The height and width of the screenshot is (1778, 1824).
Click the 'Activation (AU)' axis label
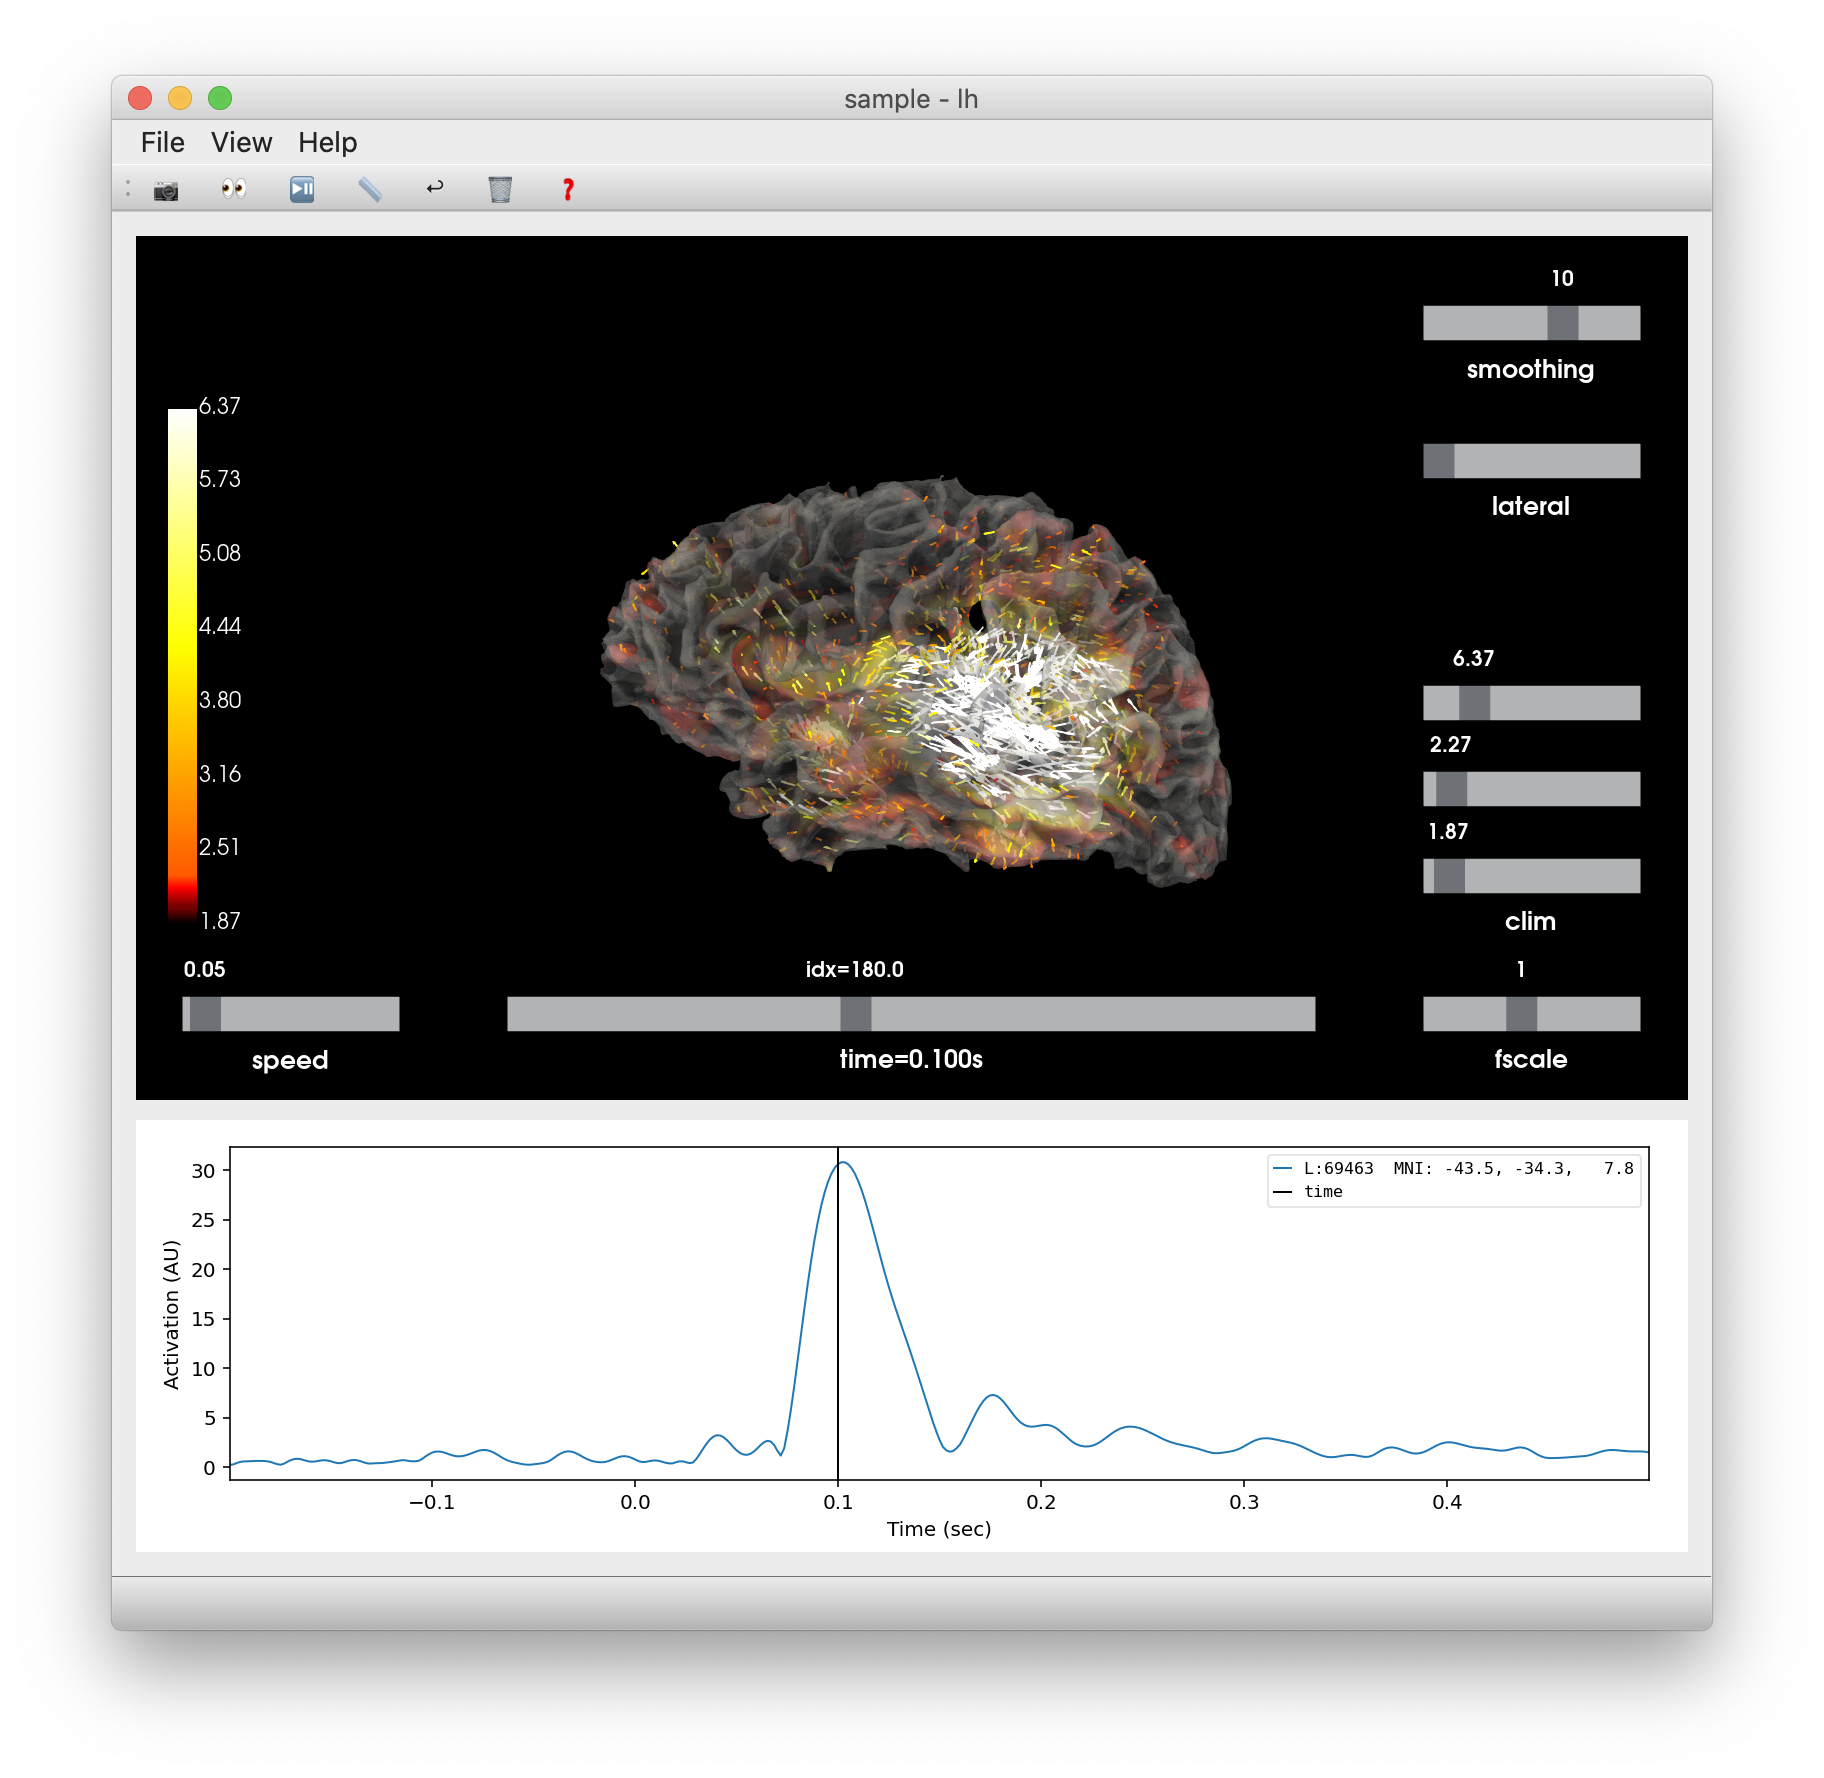click(x=171, y=1314)
